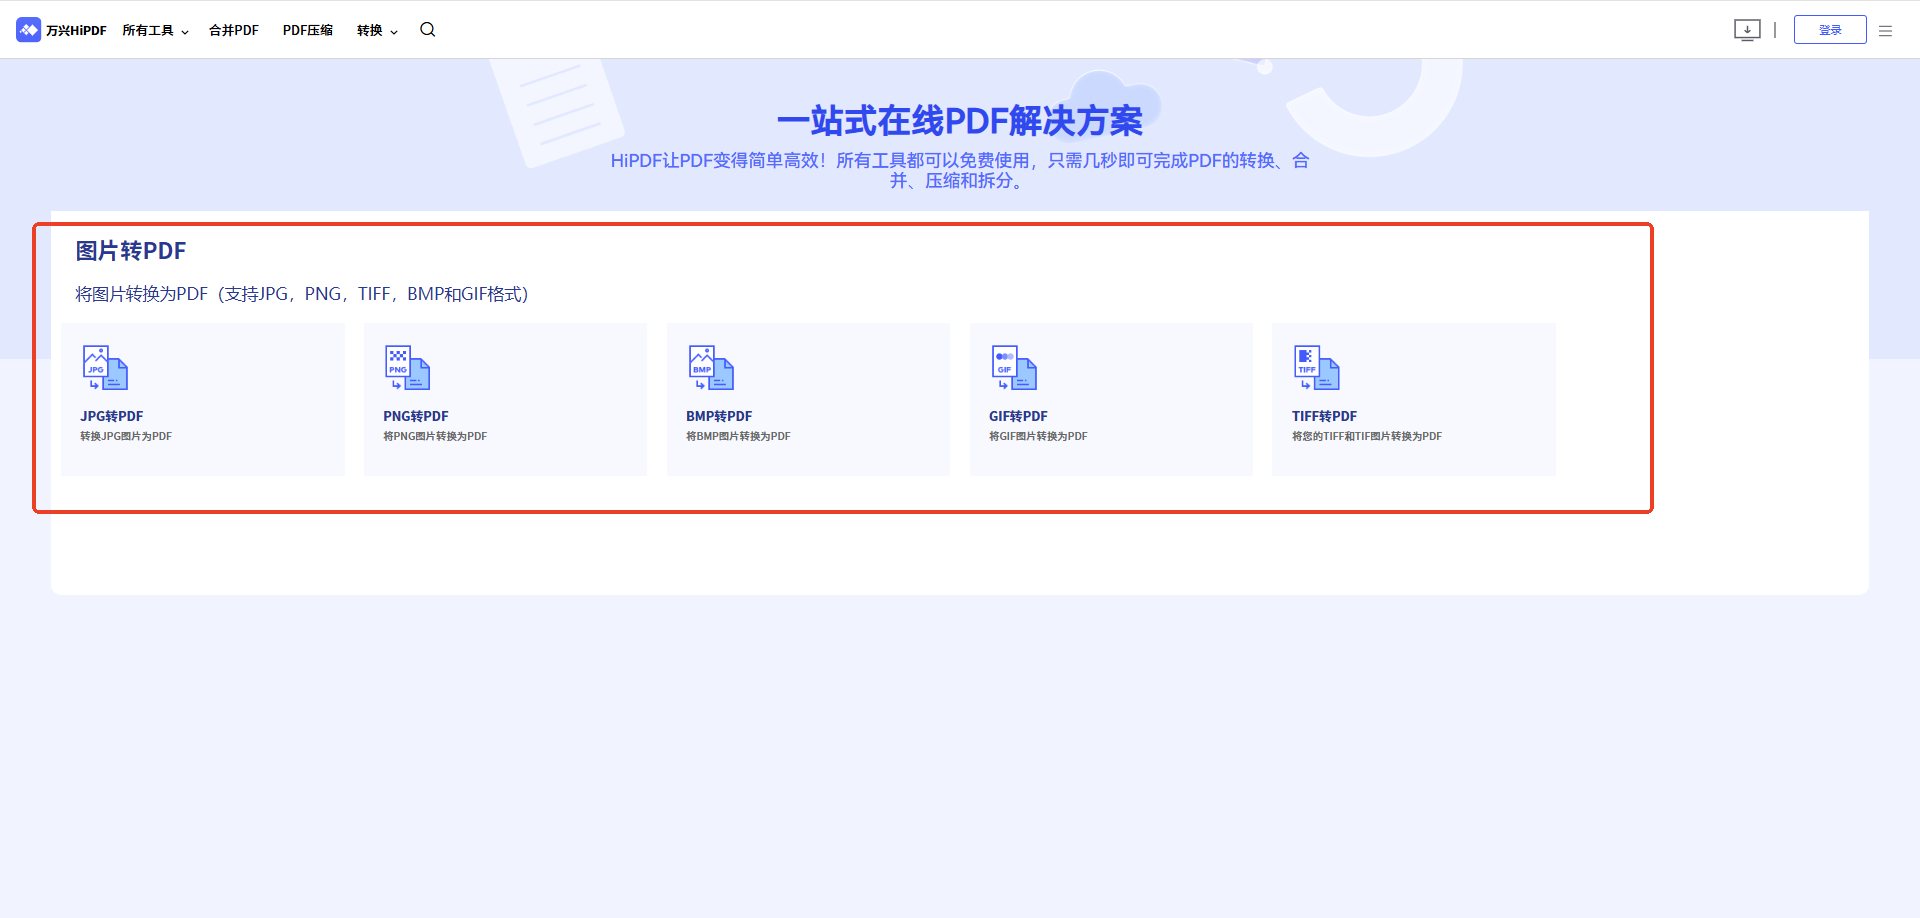Click the 登录 button

click(1830, 30)
